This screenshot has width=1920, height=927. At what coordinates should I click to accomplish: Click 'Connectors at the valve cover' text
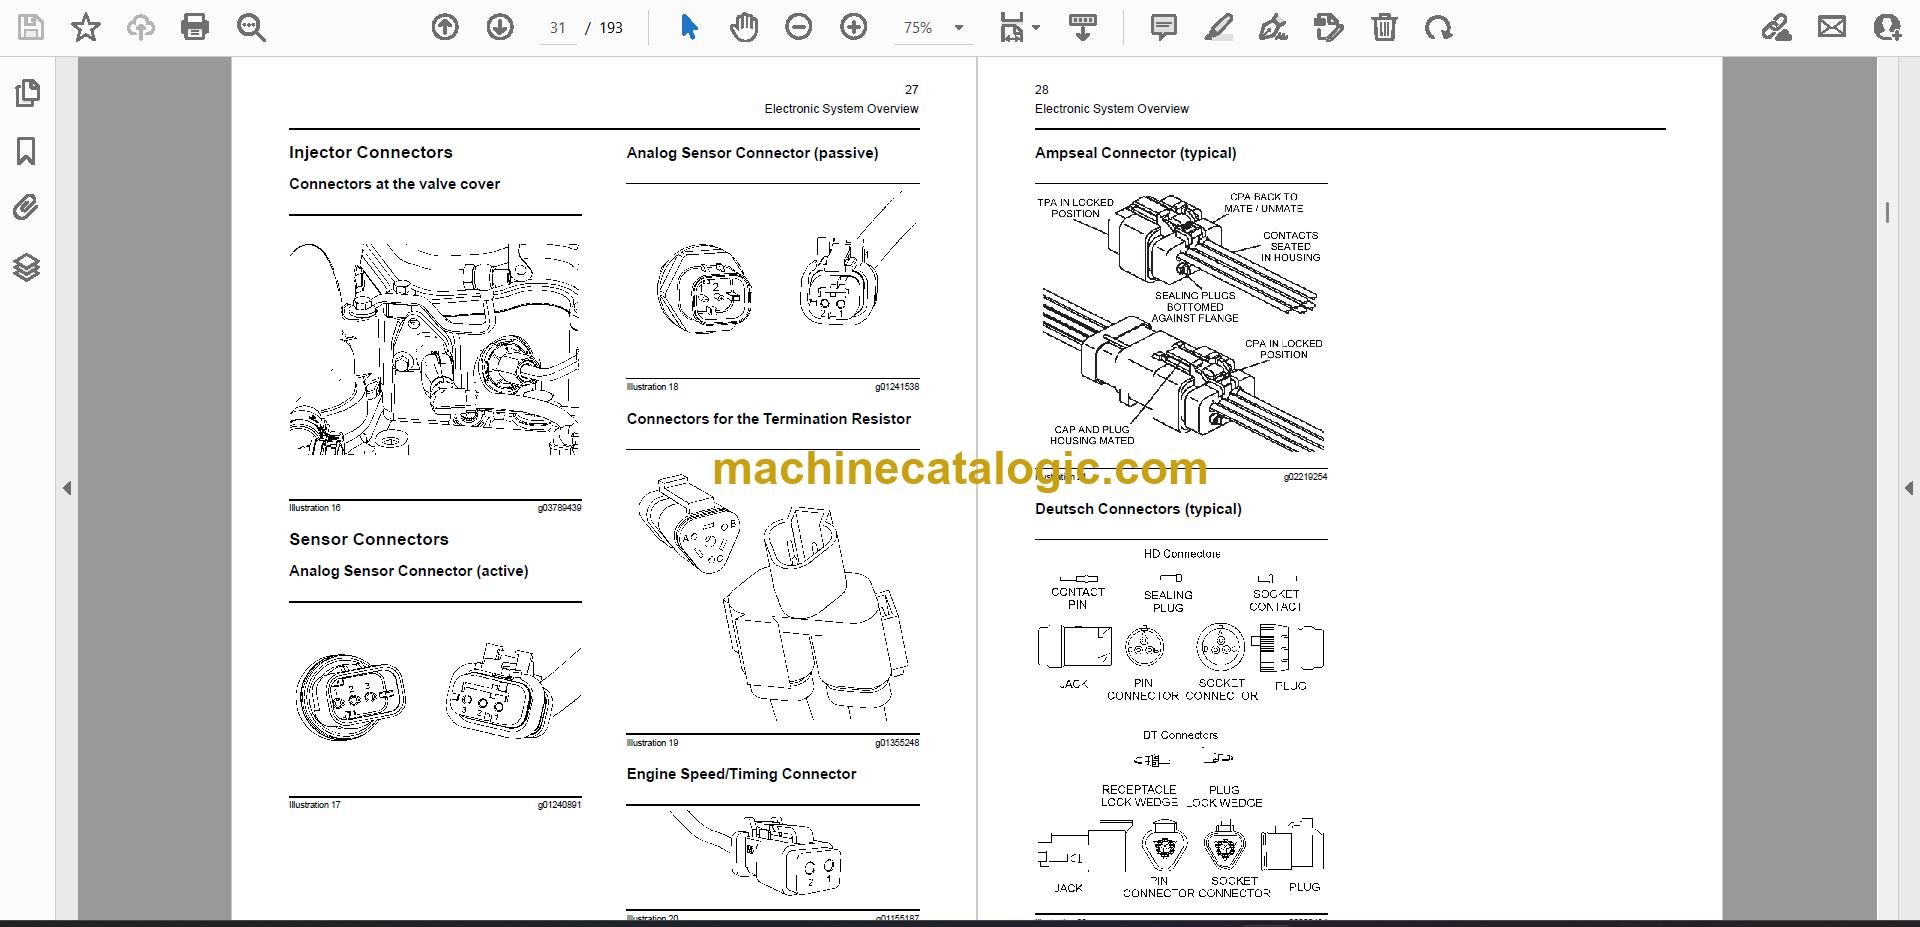(x=394, y=184)
